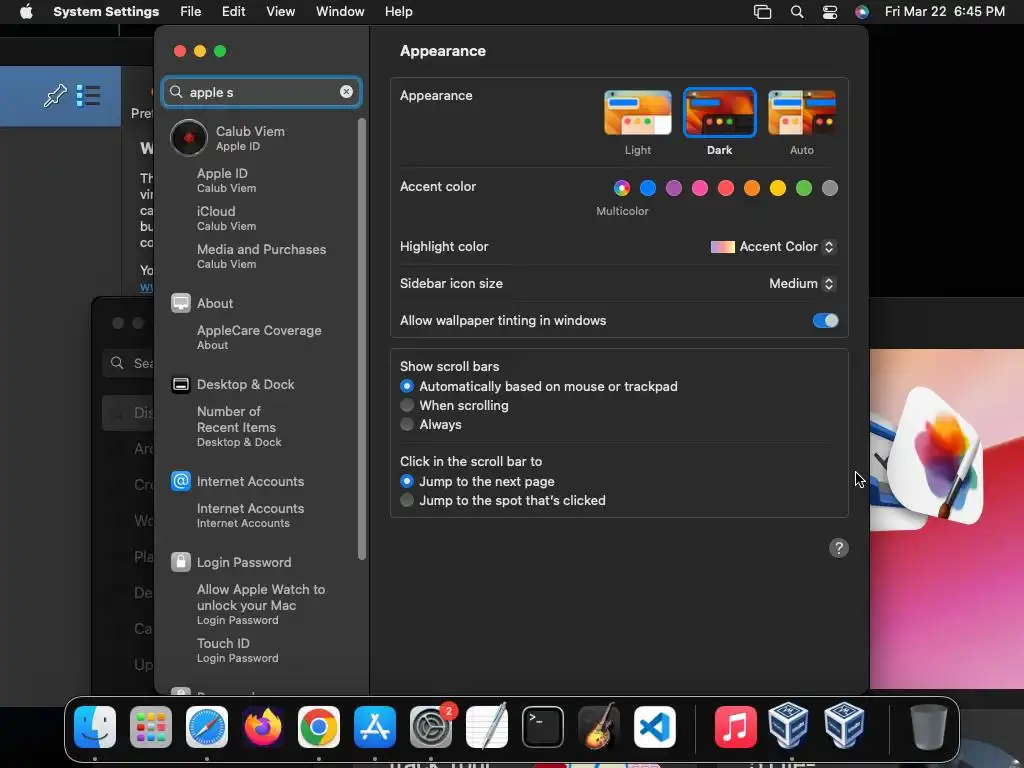Open Allow Apple Watch to unlock result

pyautogui.click(x=261, y=604)
